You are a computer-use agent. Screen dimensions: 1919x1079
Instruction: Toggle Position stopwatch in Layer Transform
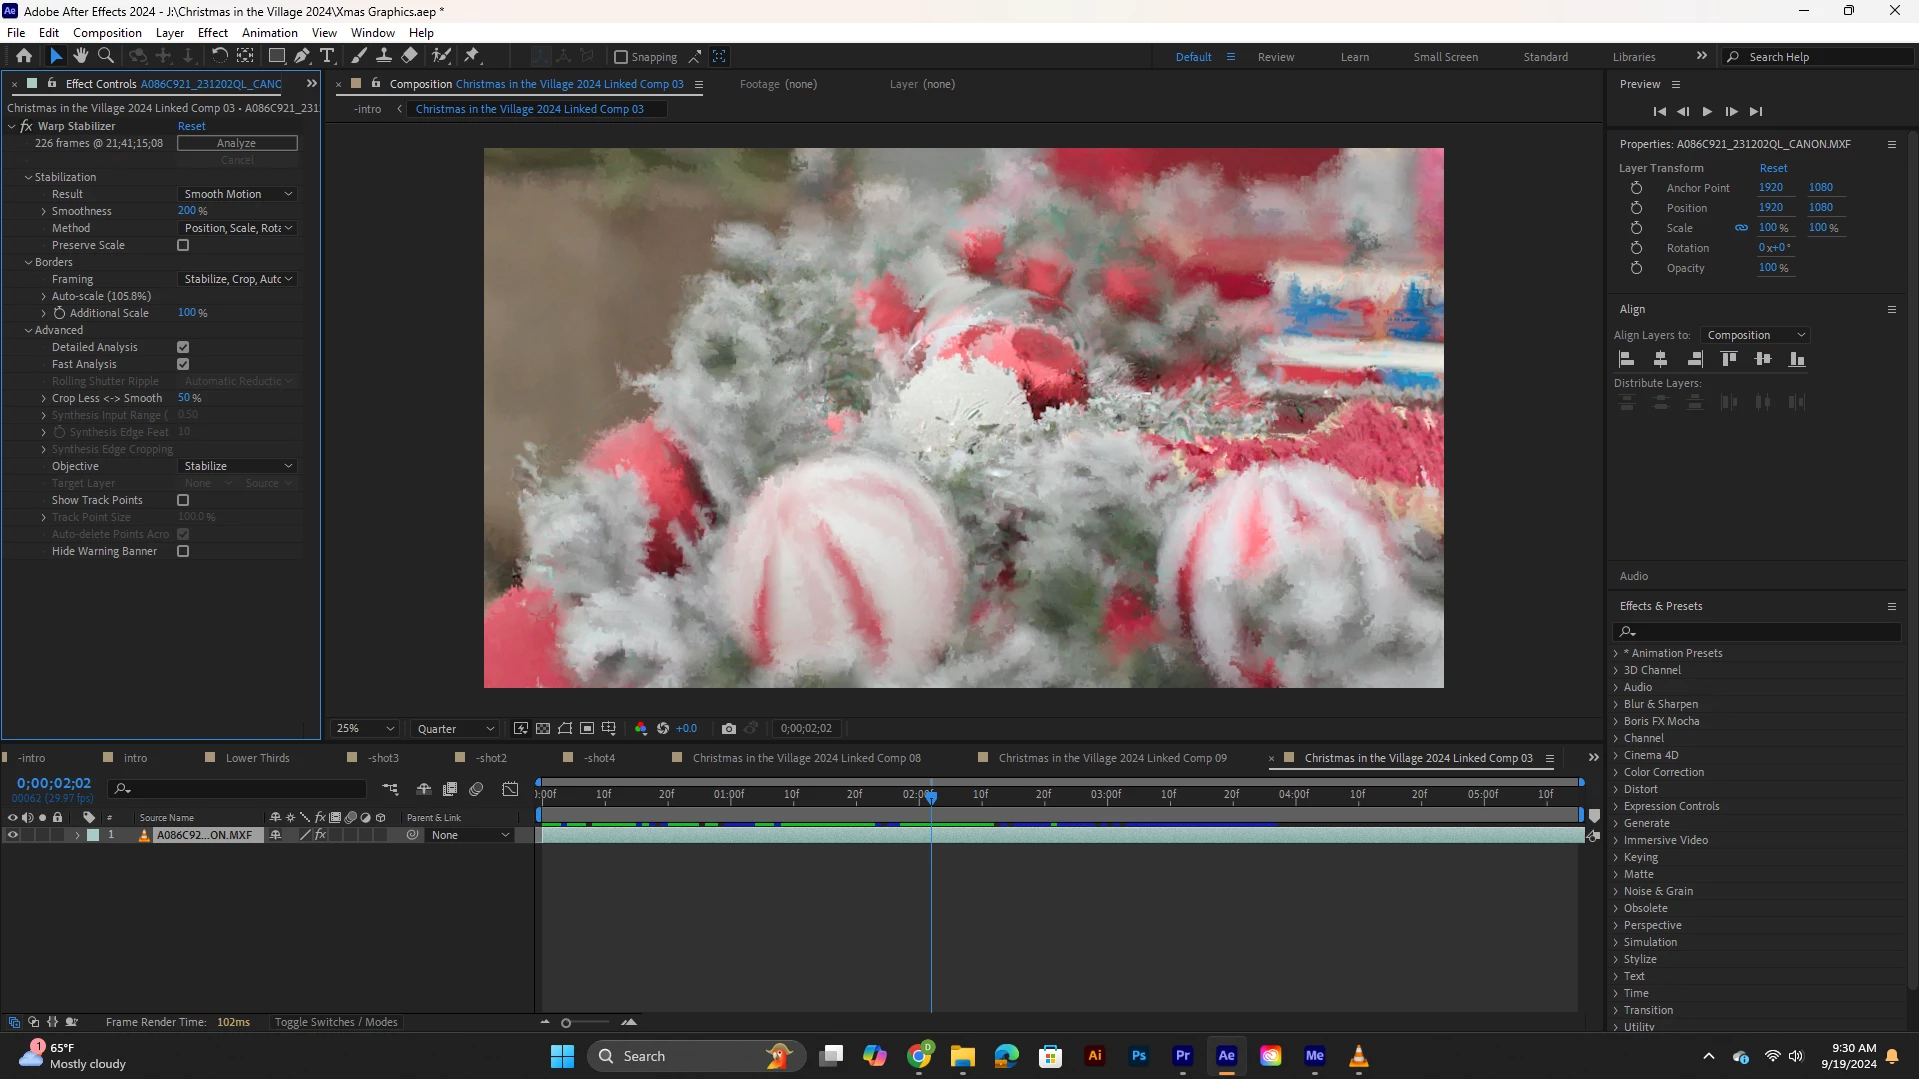pos(1636,208)
